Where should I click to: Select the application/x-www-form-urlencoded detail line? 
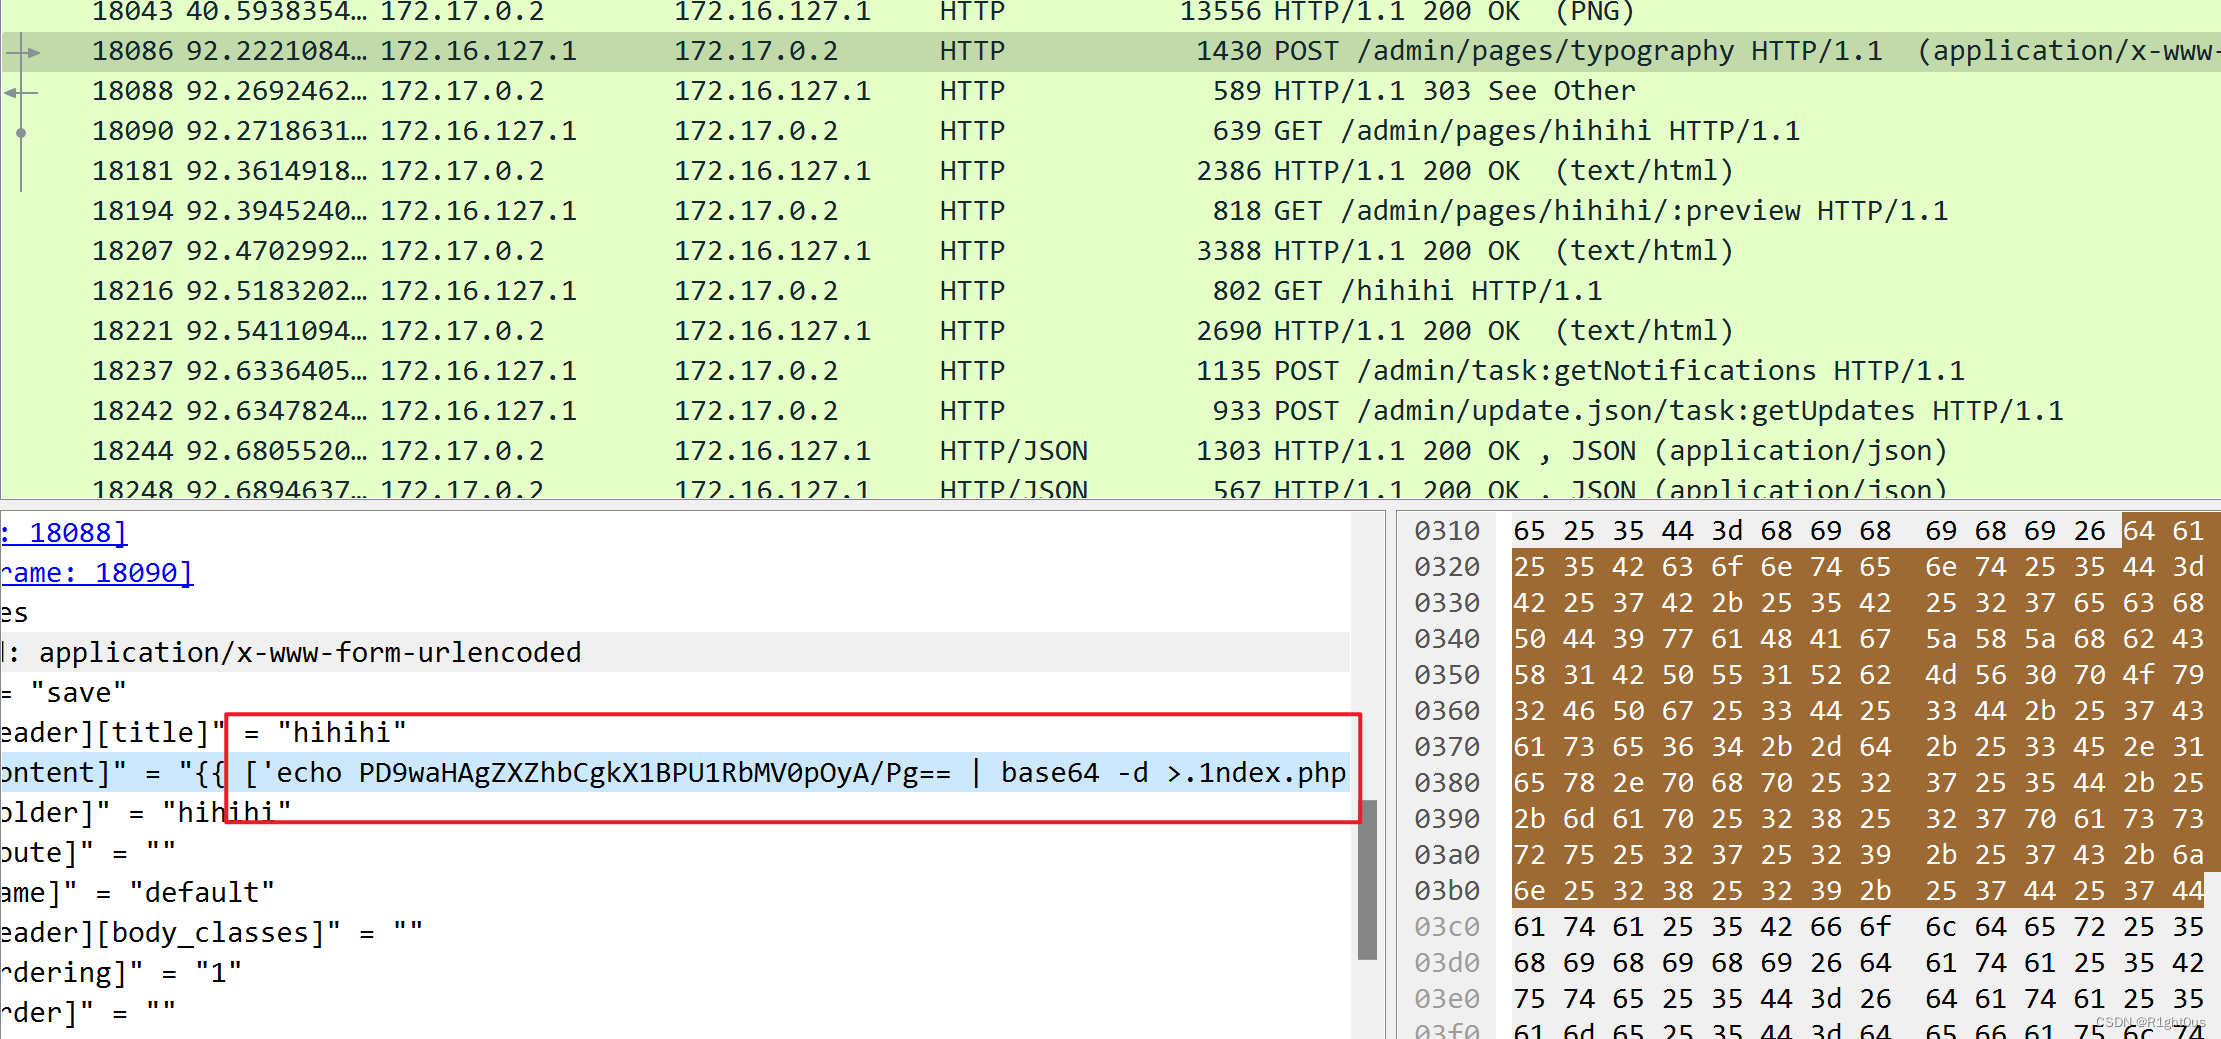tap(675, 652)
